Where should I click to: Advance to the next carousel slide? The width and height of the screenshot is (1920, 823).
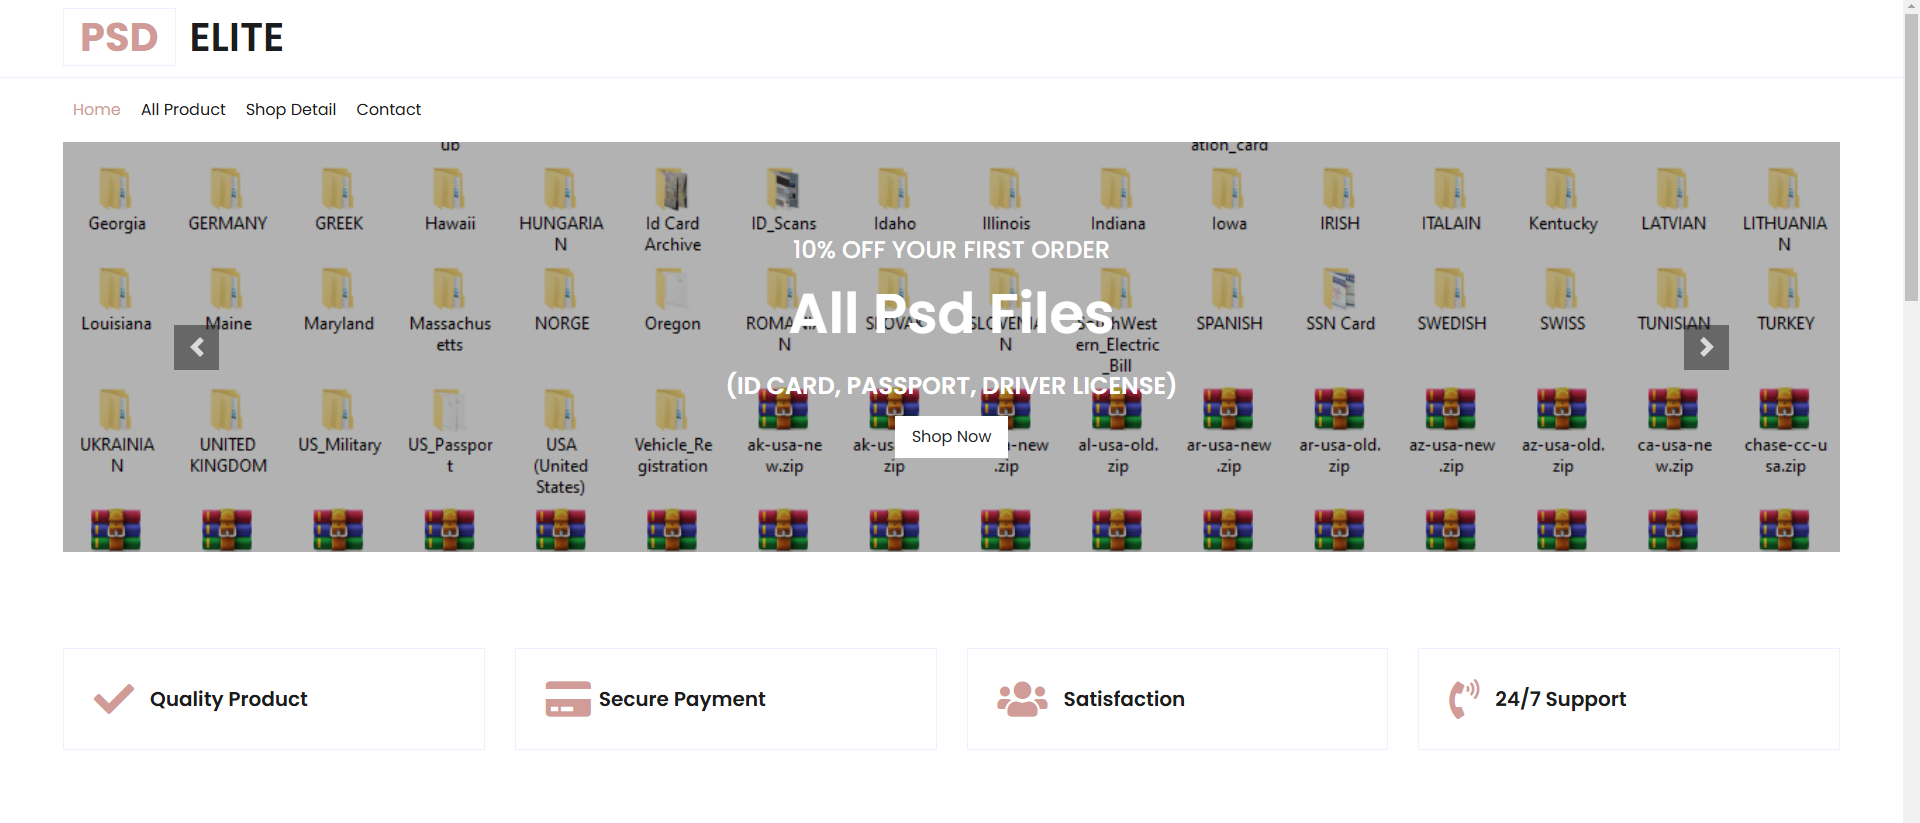(x=1706, y=347)
